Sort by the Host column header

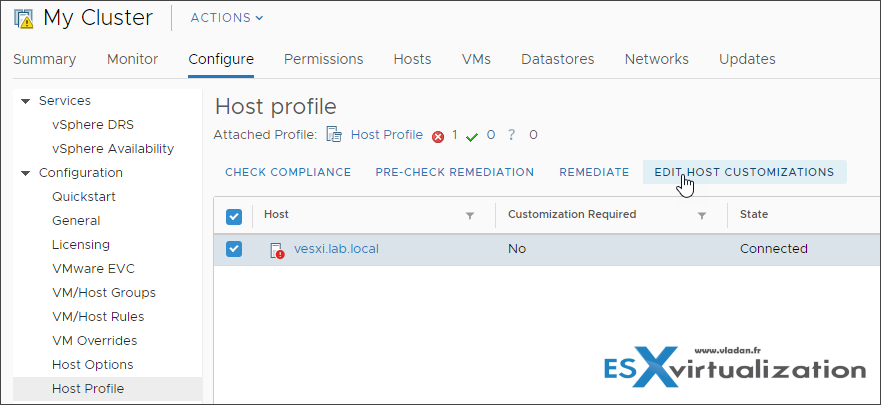(276, 214)
